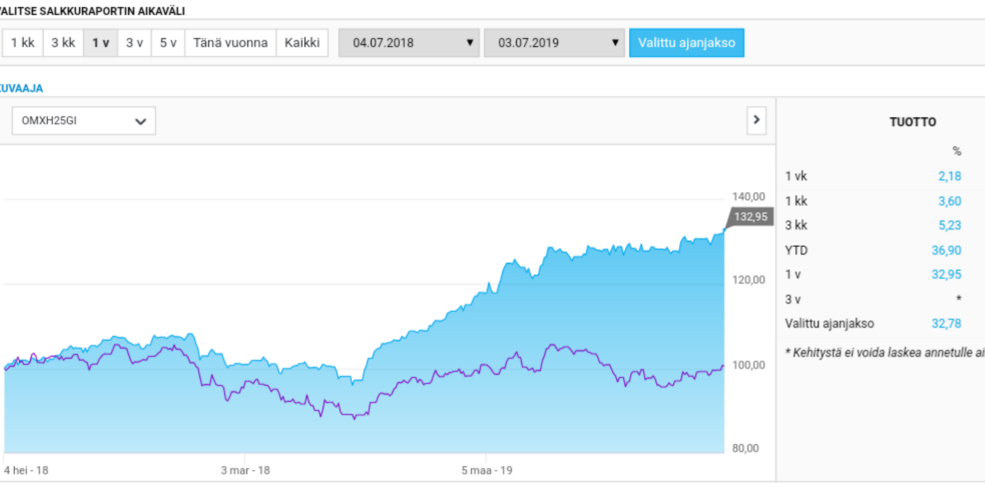Toggle the 1 v period button
985x490 pixels.
(100, 43)
